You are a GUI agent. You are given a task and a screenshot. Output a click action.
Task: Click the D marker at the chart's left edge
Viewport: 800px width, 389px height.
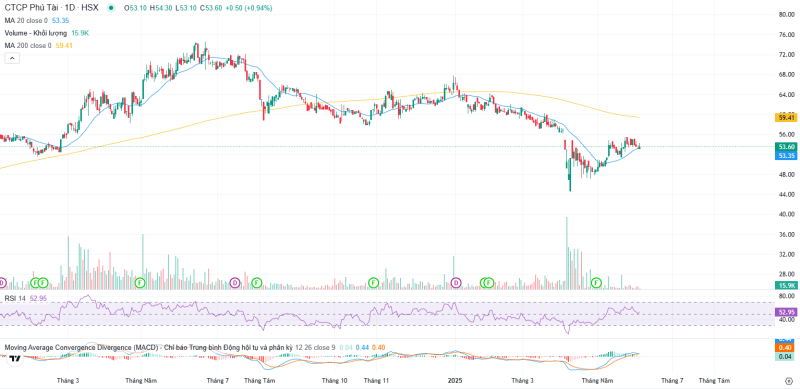pos(2,282)
